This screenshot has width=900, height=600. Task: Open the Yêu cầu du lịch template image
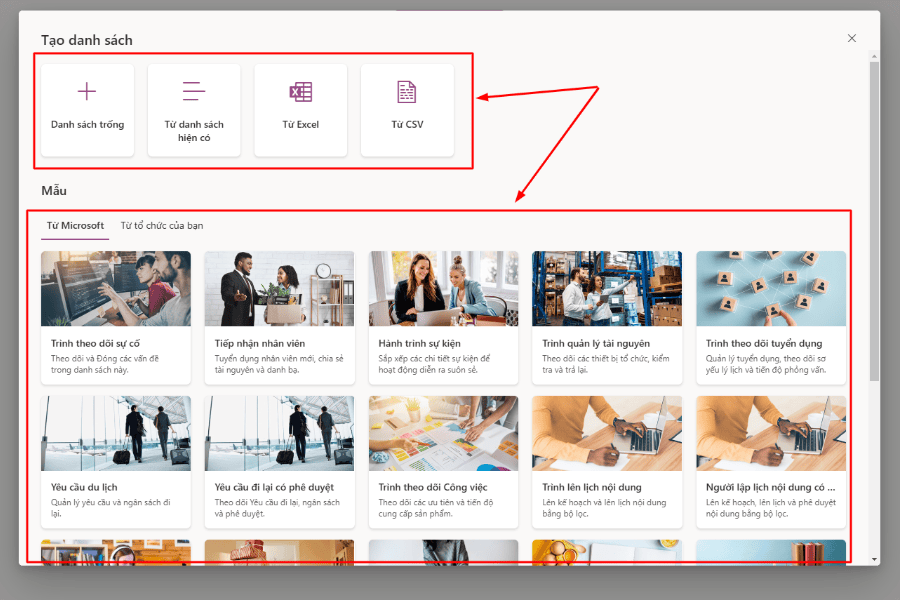(116, 433)
